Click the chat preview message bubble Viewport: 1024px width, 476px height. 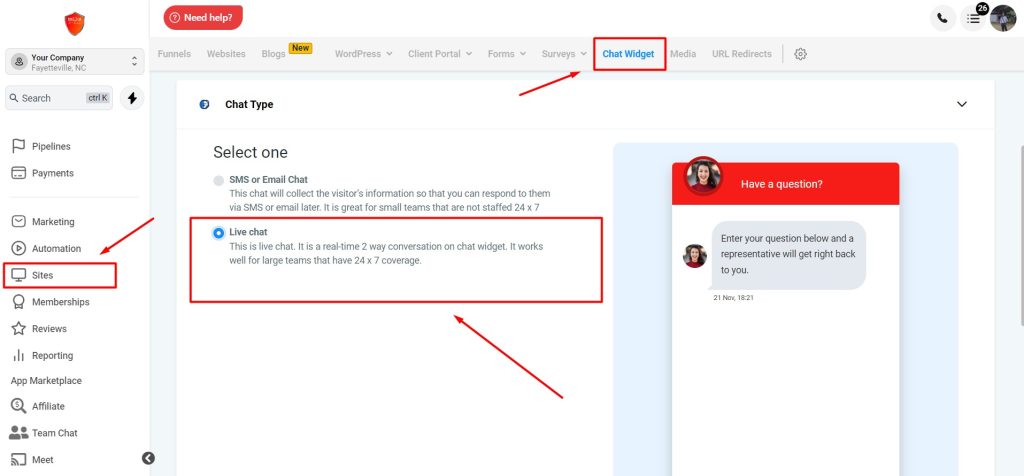pyautogui.click(x=788, y=255)
